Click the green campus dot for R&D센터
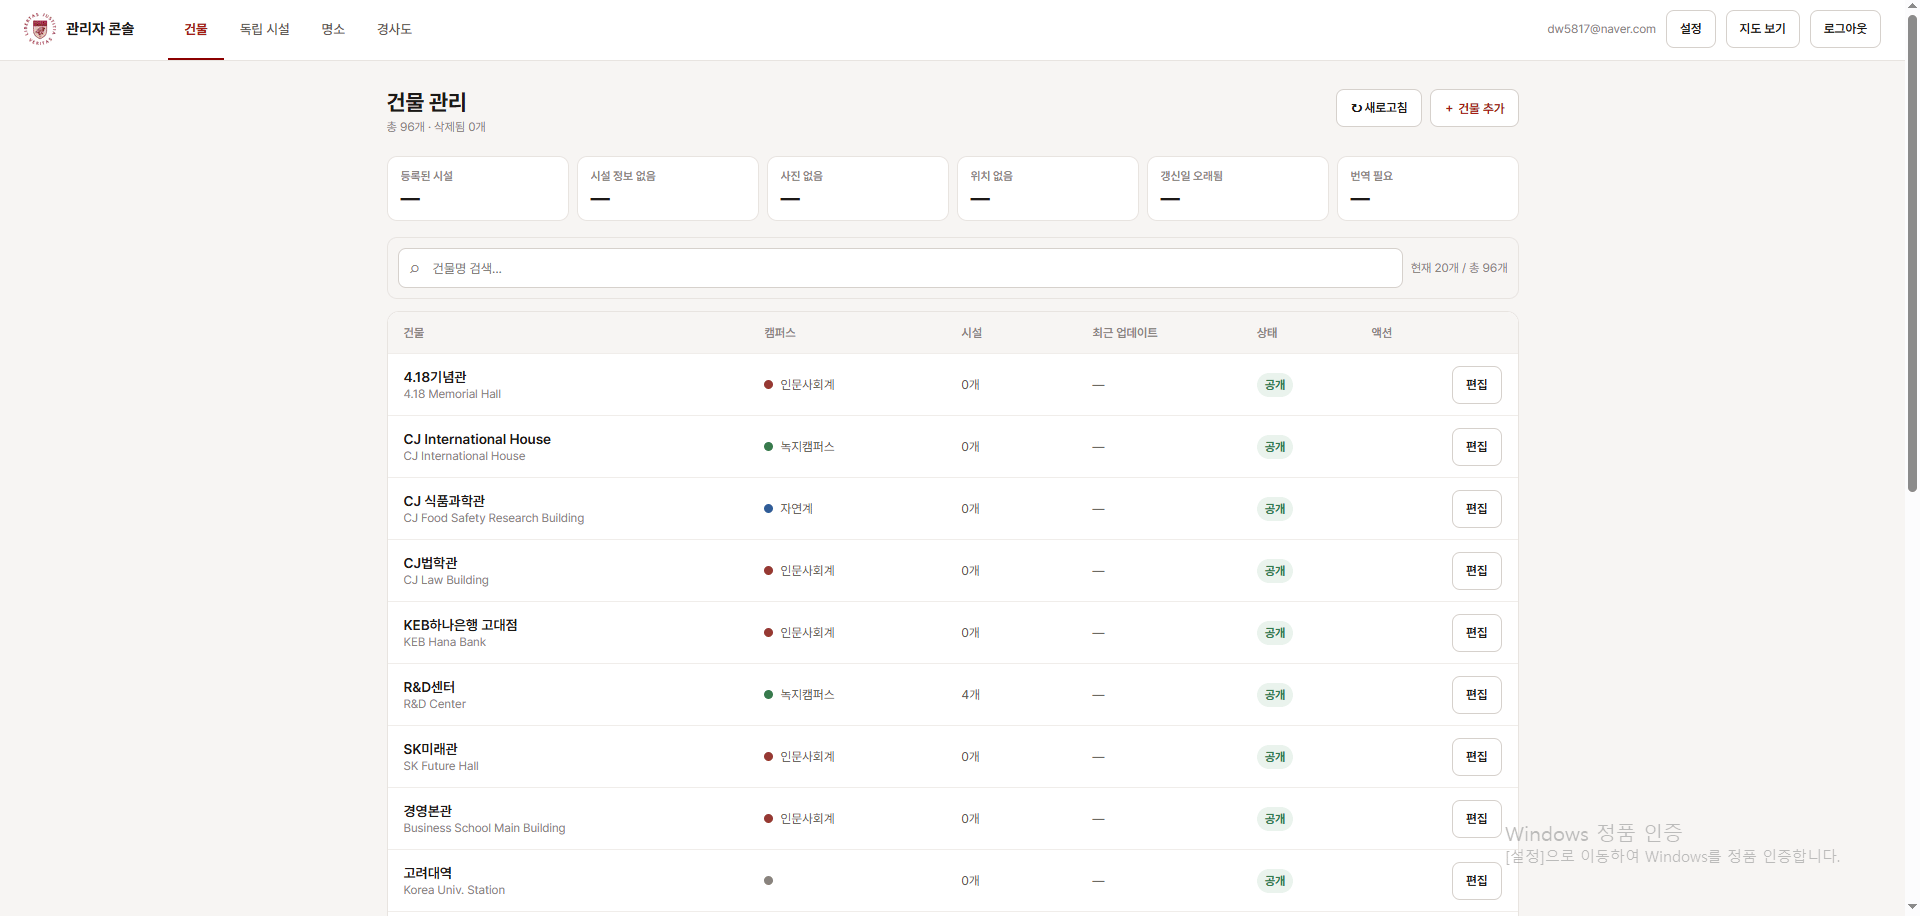The height and width of the screenshot is (916, 1920). tap(768, 695)
